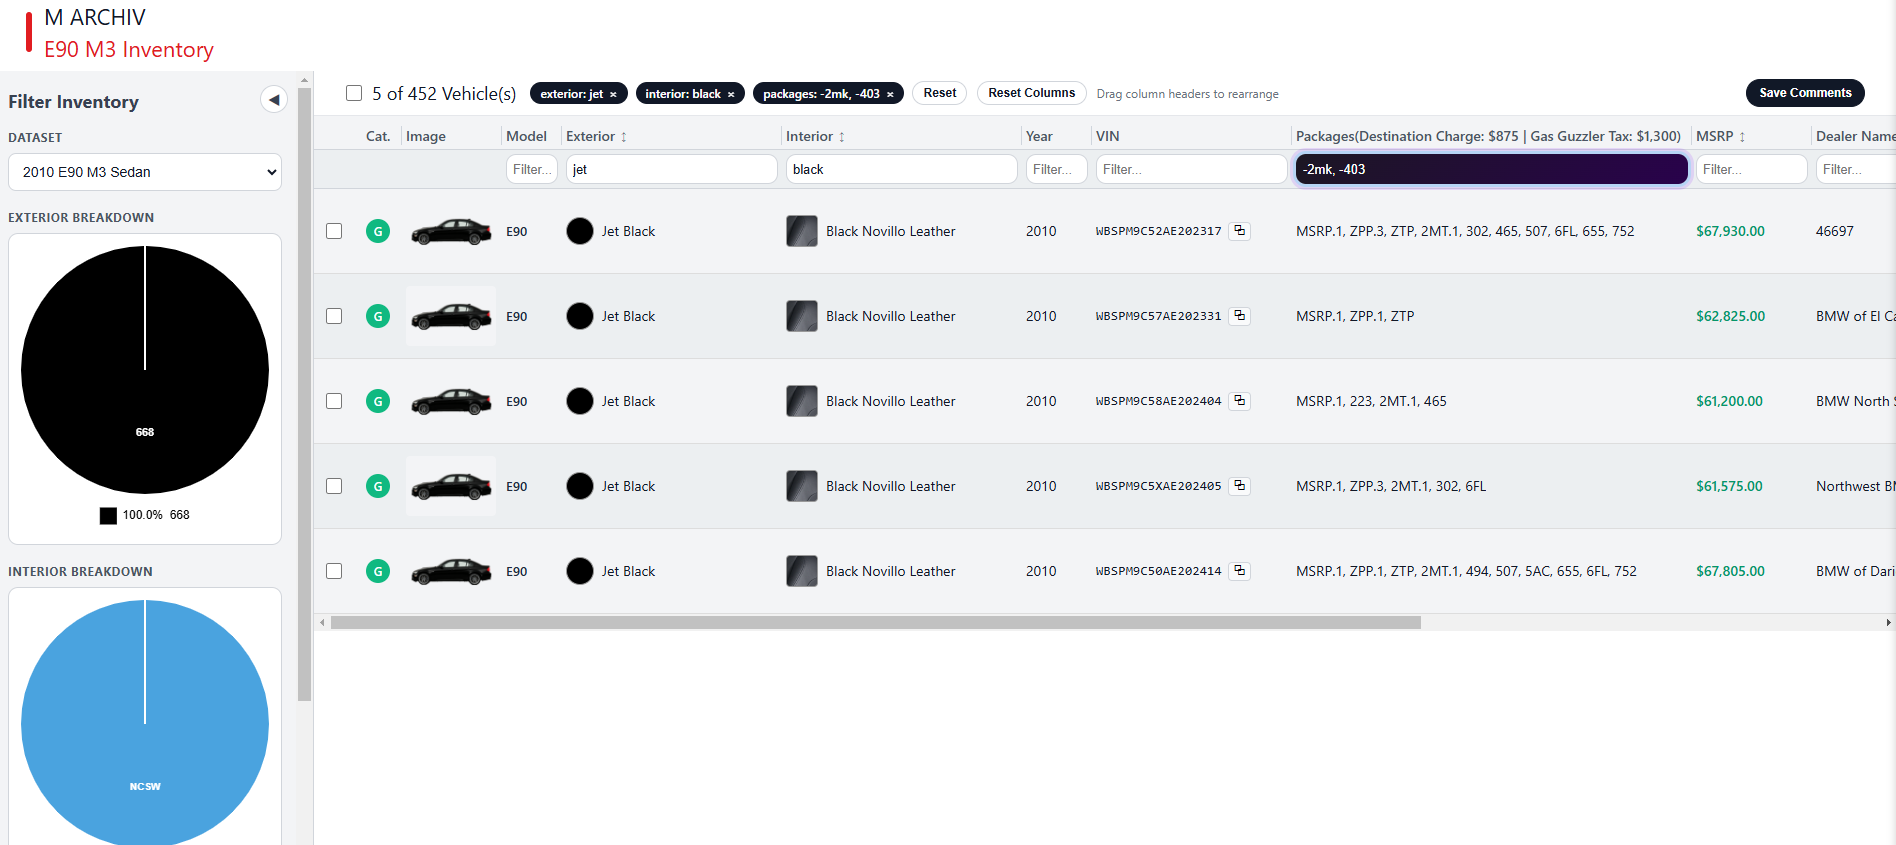Edit the Exterior filter containing jet
This screenshot has height=845, width=1896.
pos(672,169)
